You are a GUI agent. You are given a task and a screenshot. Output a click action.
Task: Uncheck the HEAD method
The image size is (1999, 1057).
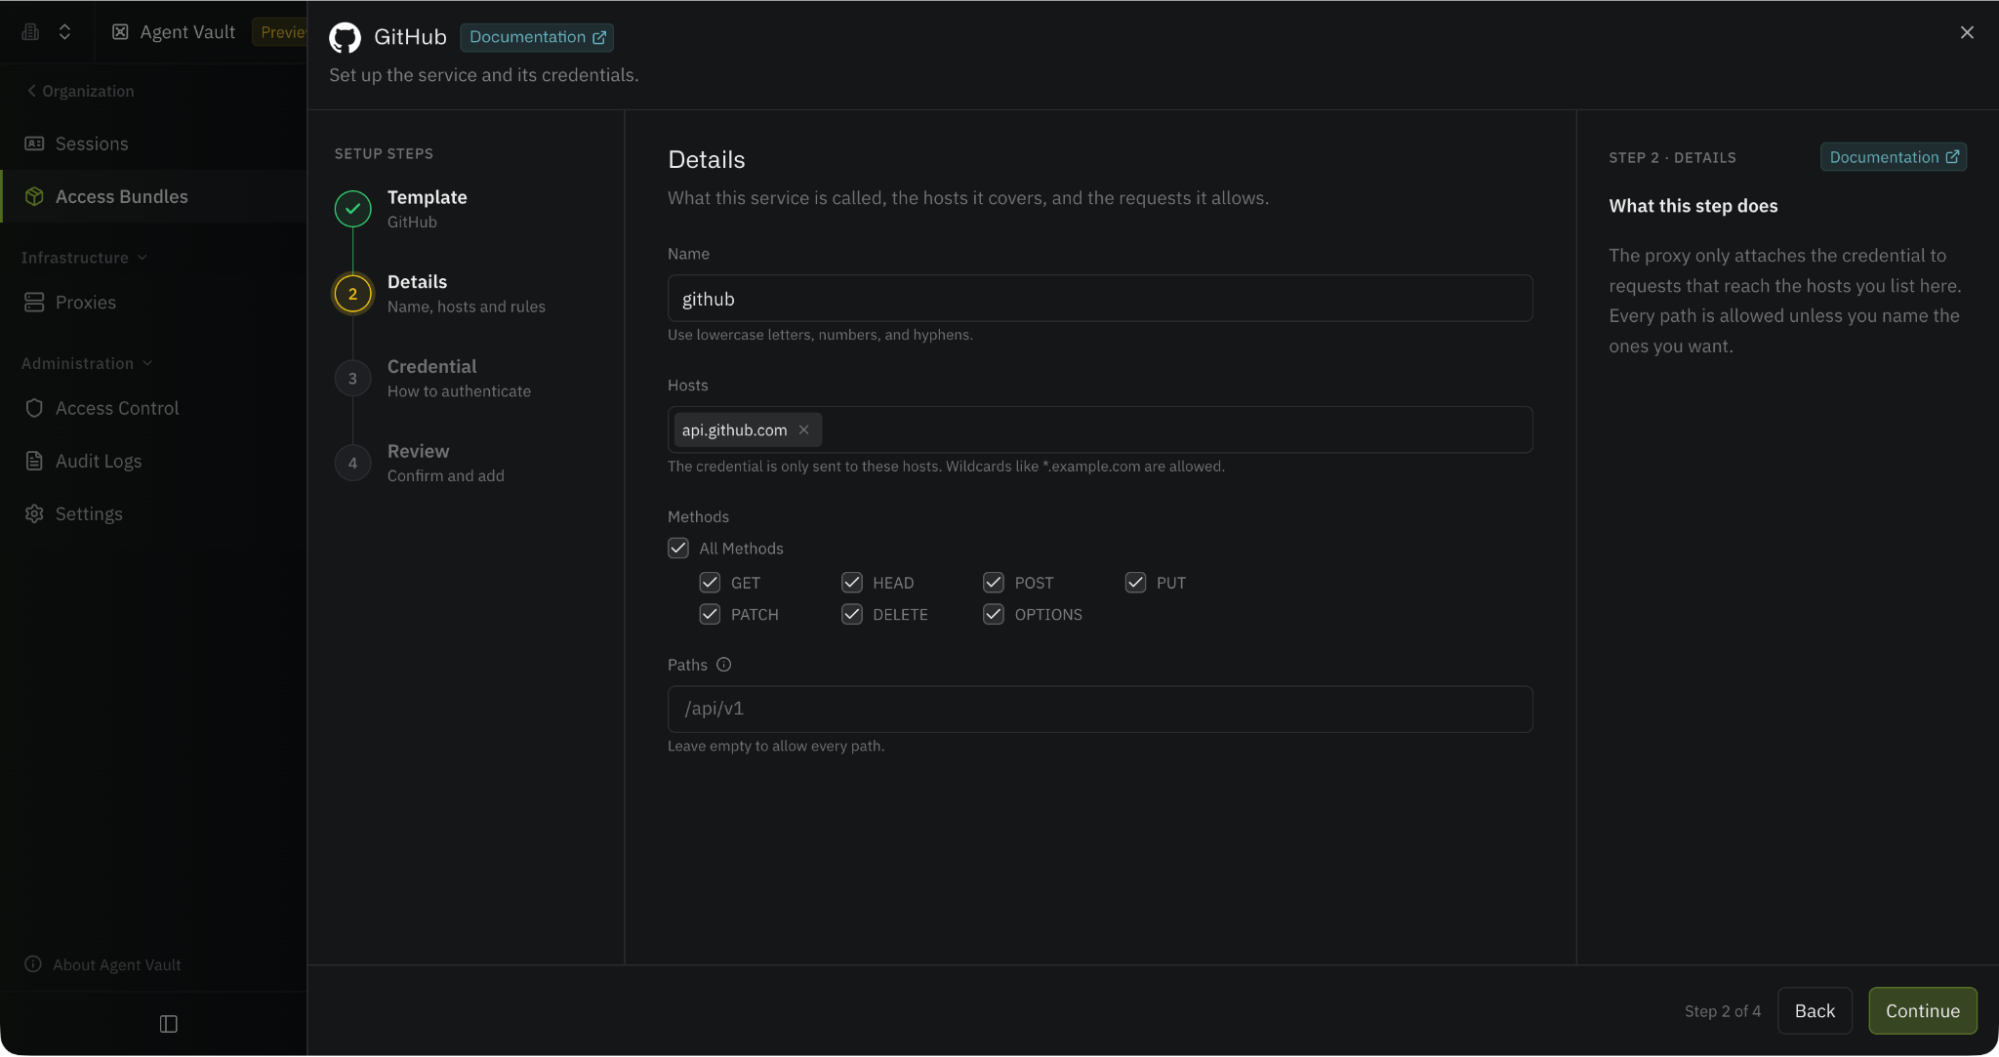coord(852,583)
